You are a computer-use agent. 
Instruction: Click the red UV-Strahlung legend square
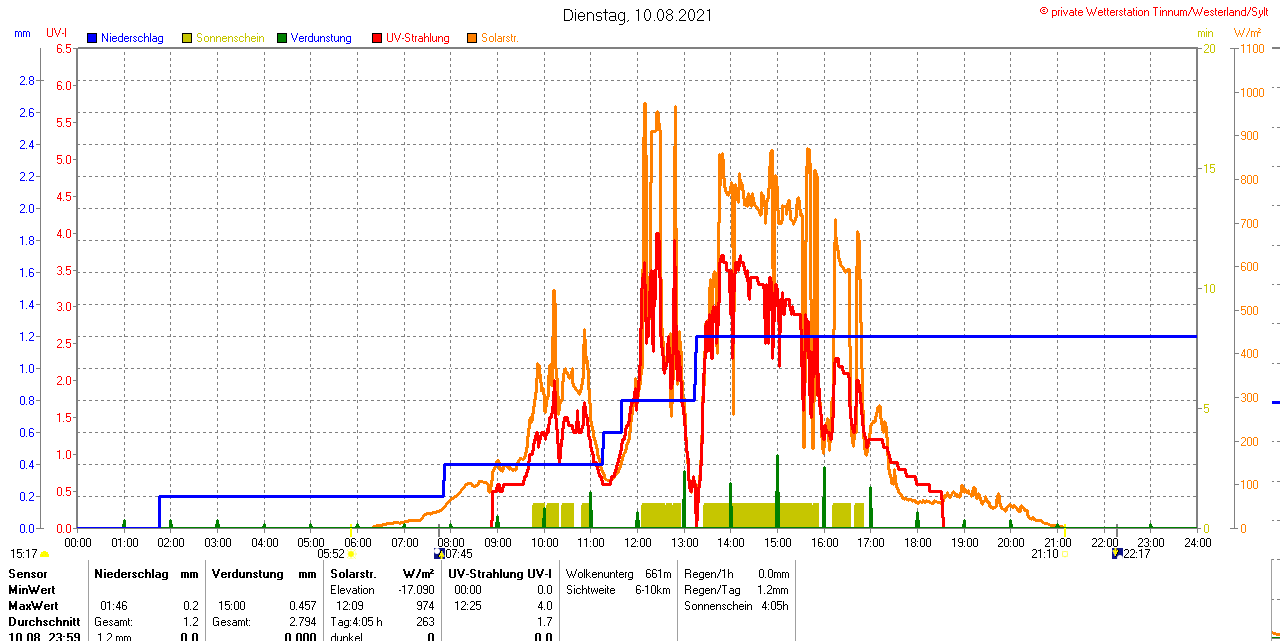coord(377,38)
